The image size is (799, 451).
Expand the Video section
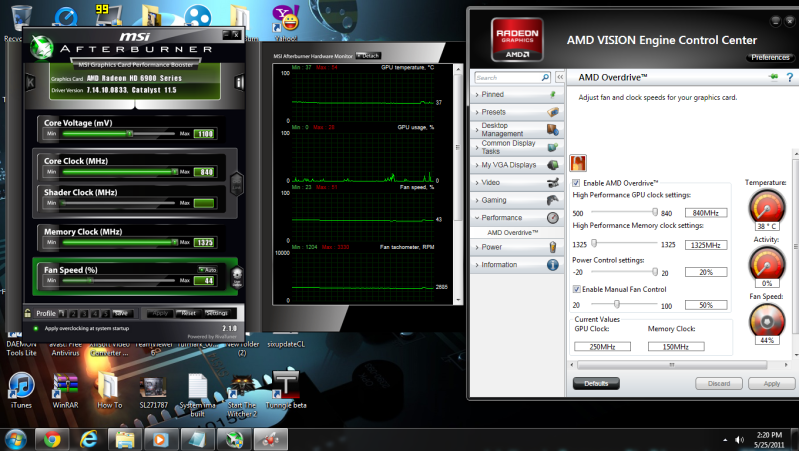(x=517, y=182)
